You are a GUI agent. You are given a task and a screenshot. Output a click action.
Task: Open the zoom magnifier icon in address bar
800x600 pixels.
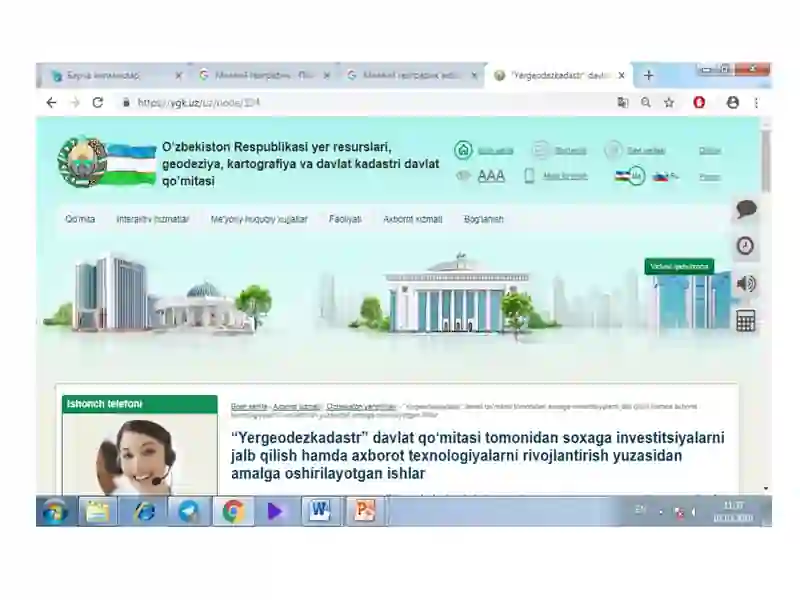[x=646, y=103]
